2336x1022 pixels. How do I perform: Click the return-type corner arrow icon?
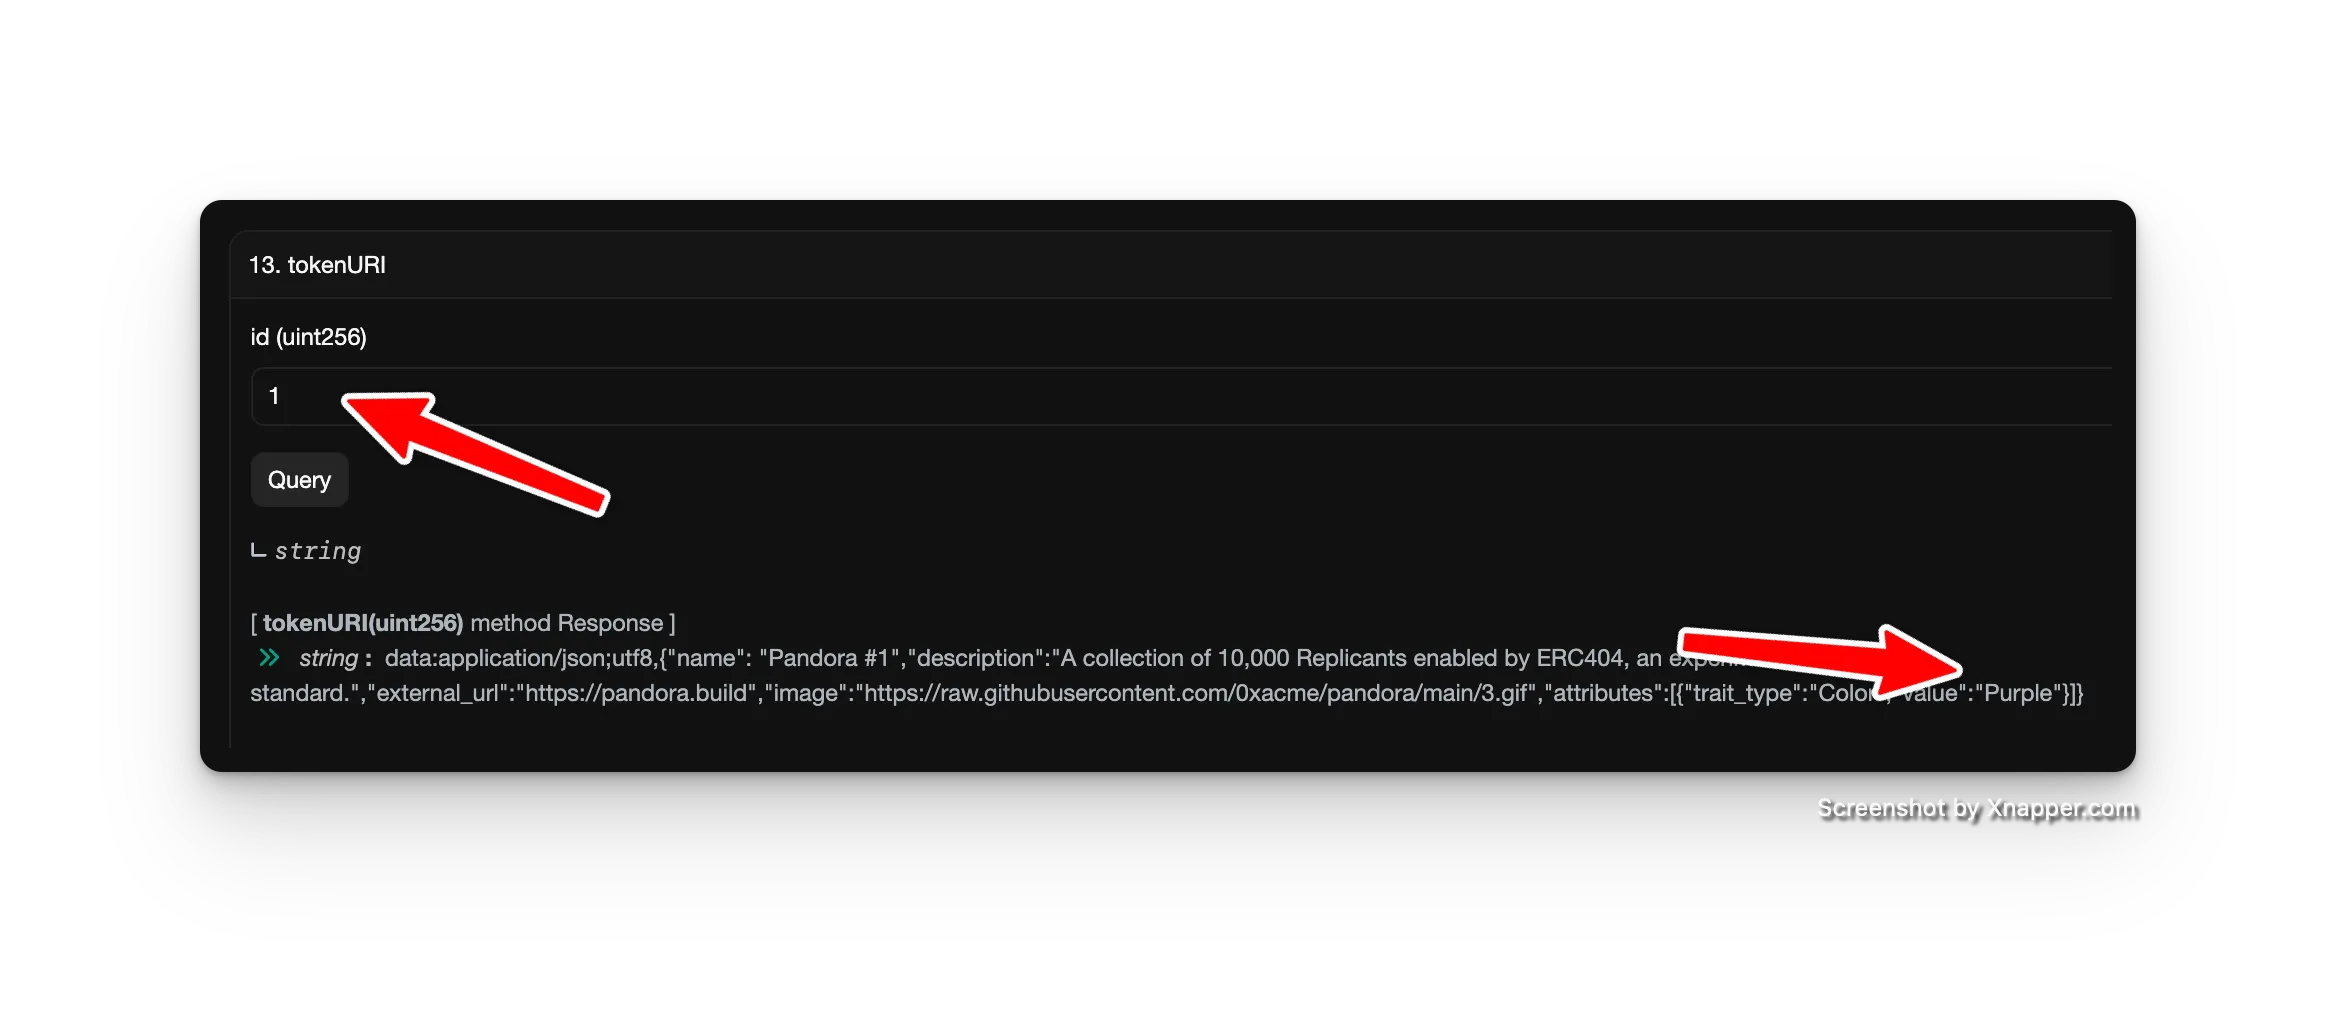point(258,551)
